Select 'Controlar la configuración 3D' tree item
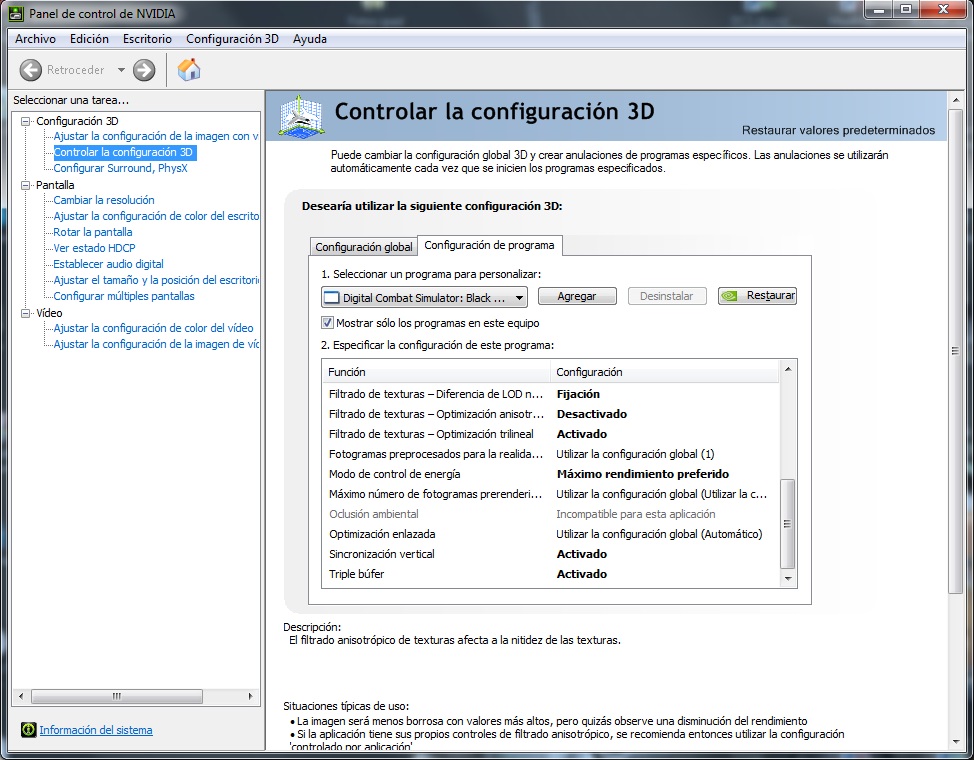 tap(124, 152)
